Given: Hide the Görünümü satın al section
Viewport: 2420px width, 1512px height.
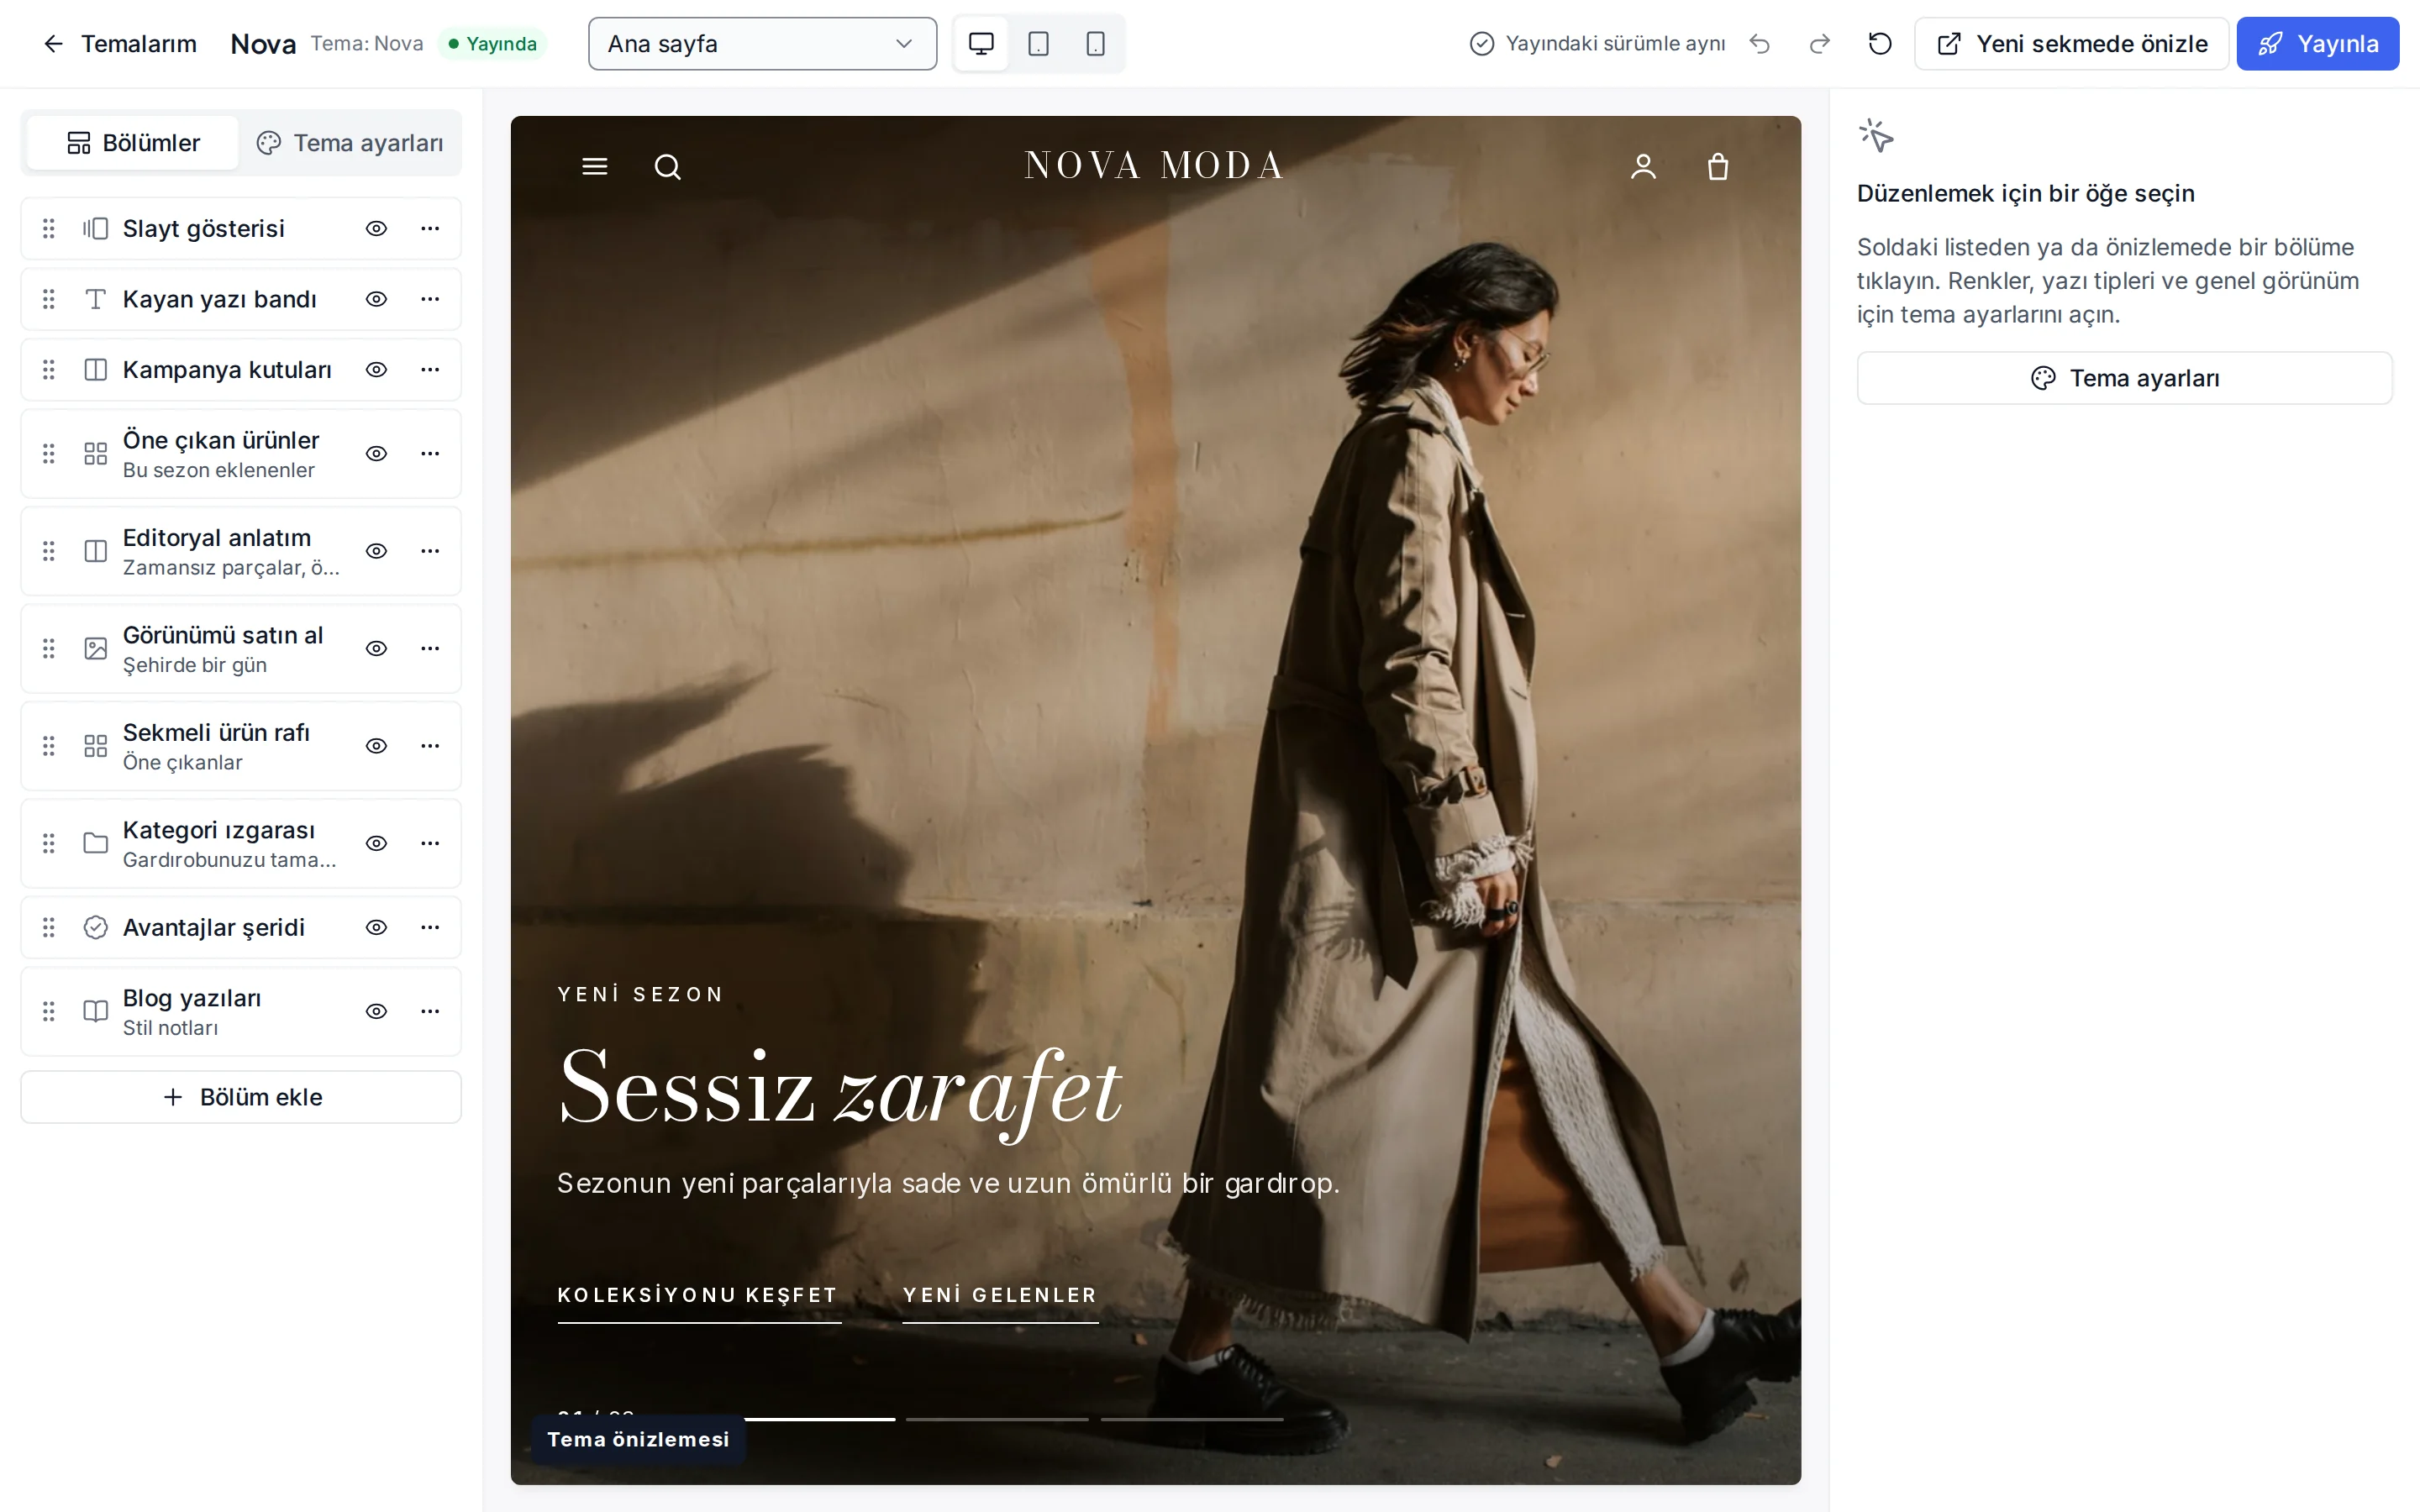Looking at the screenshot, I should [376, 649].
